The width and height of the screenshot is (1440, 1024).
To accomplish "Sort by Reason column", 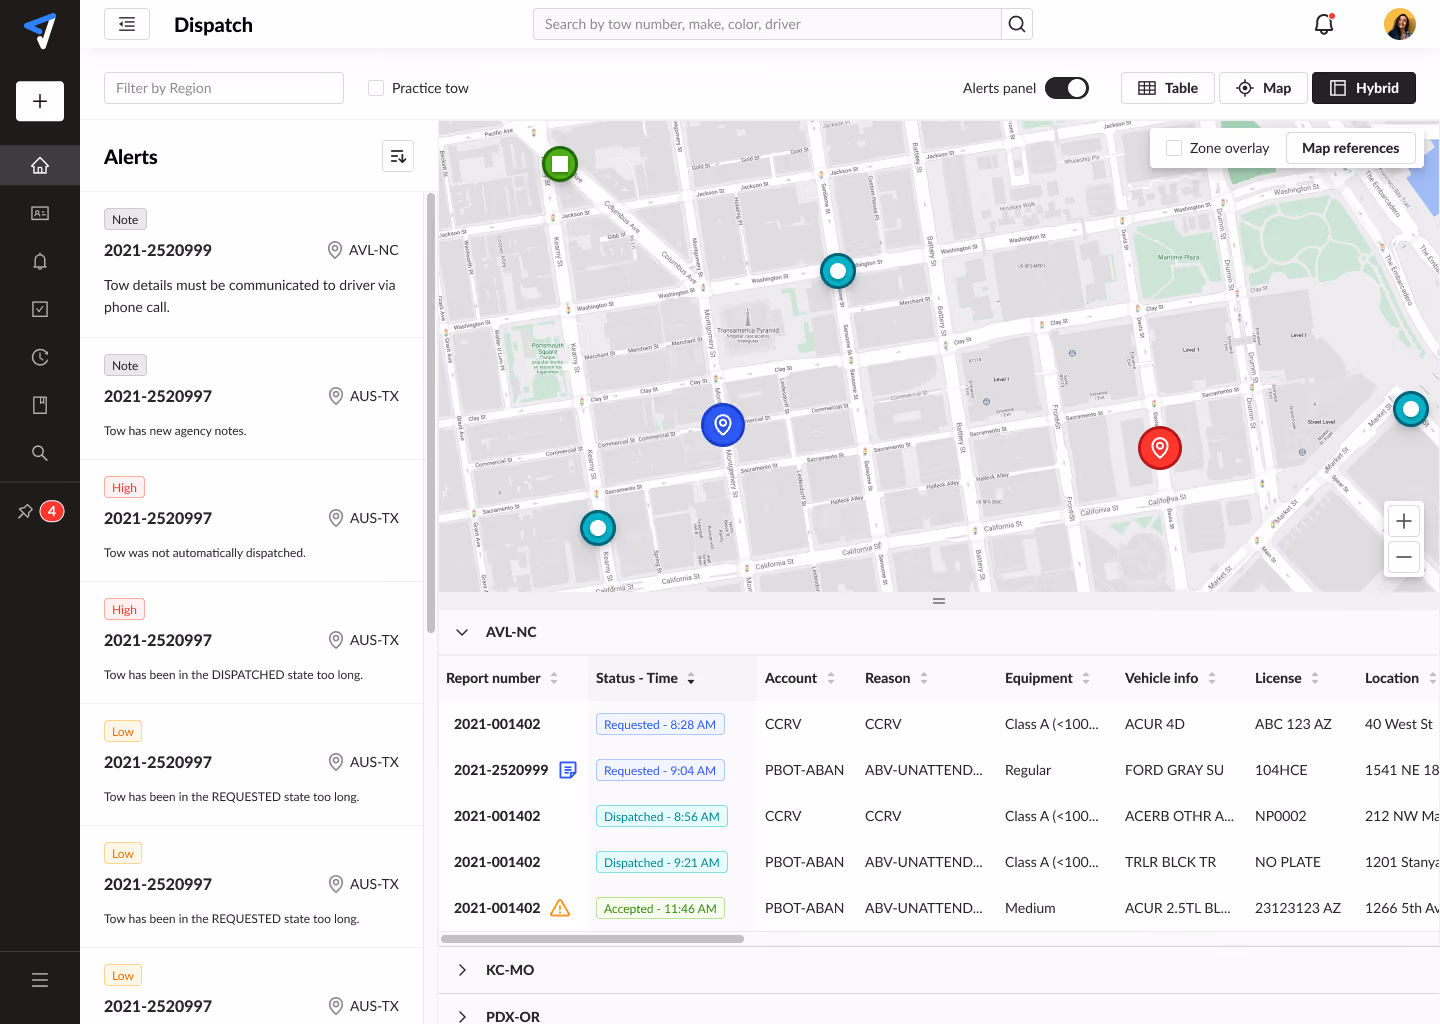I will tap(924, 678).
